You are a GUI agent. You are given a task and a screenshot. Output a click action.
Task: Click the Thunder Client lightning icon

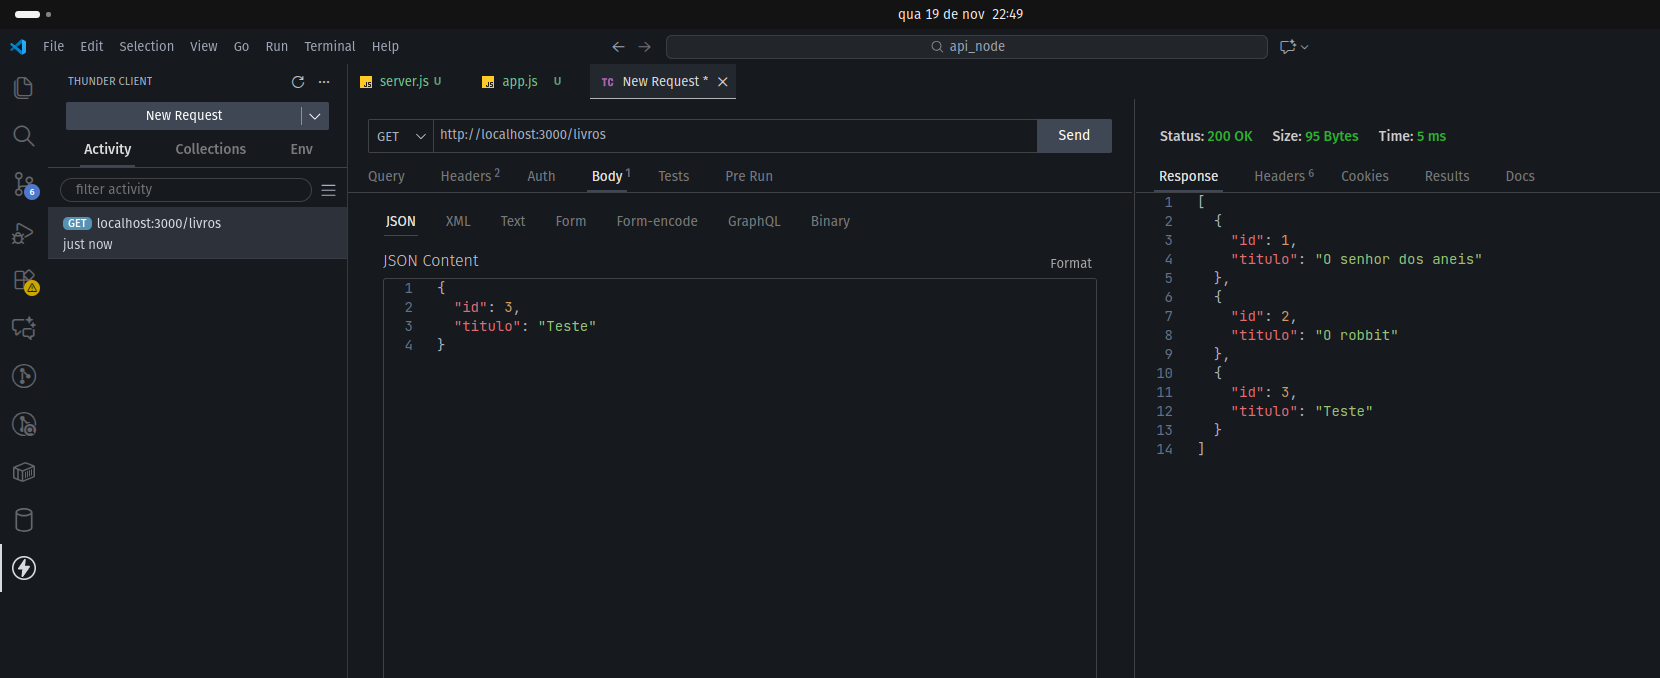coord(24,568)
